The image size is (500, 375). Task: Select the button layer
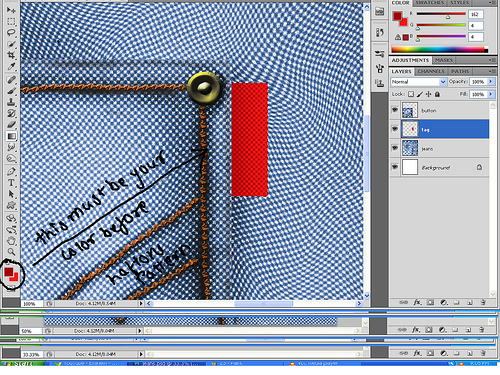point(440,110)
